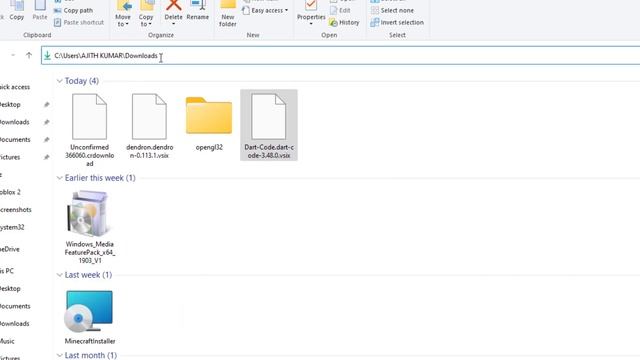Collapse the Today (4) group

[x=60, y=81]
